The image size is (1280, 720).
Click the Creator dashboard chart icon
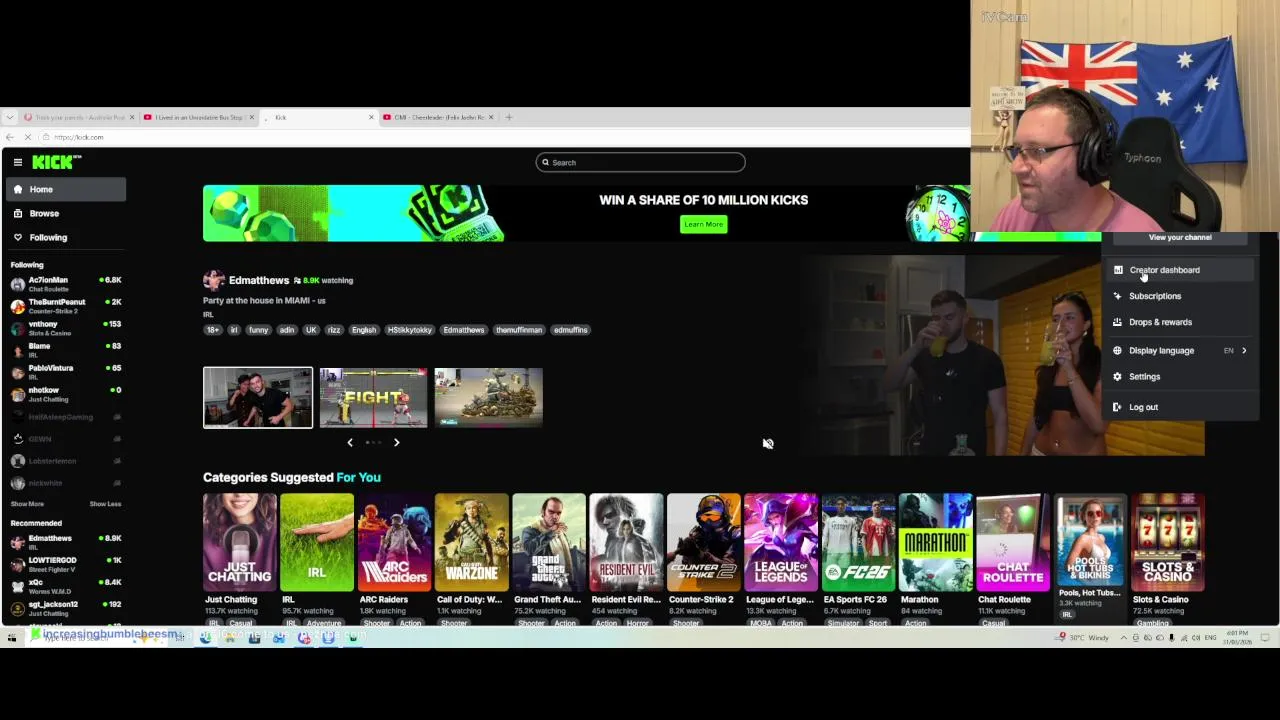1117,270
